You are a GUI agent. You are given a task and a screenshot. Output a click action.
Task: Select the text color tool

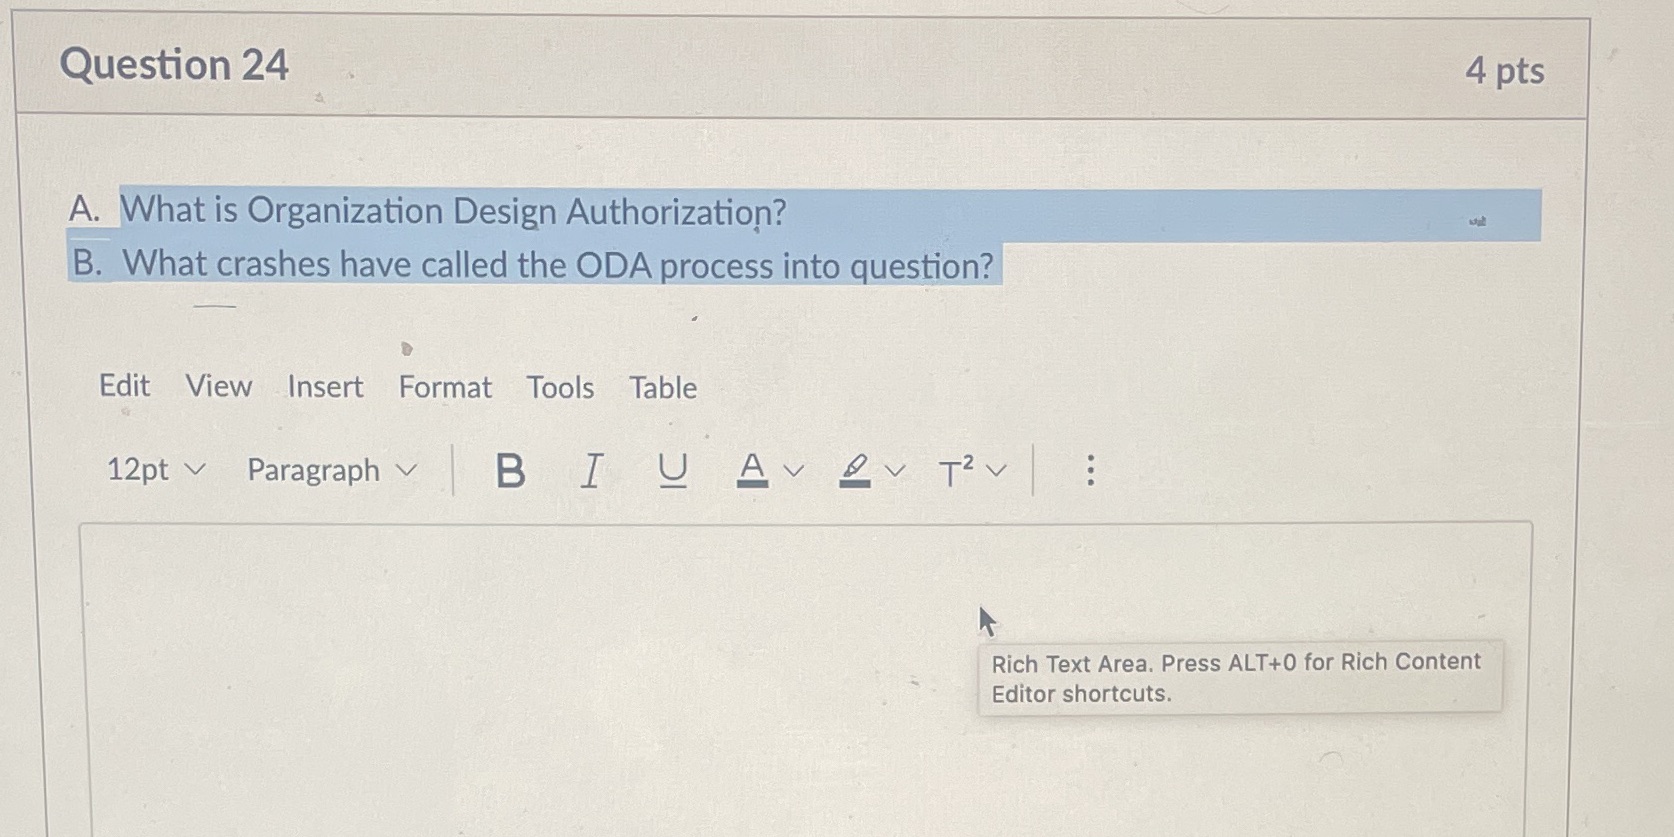pyautogui.click(x=752, y=470)
